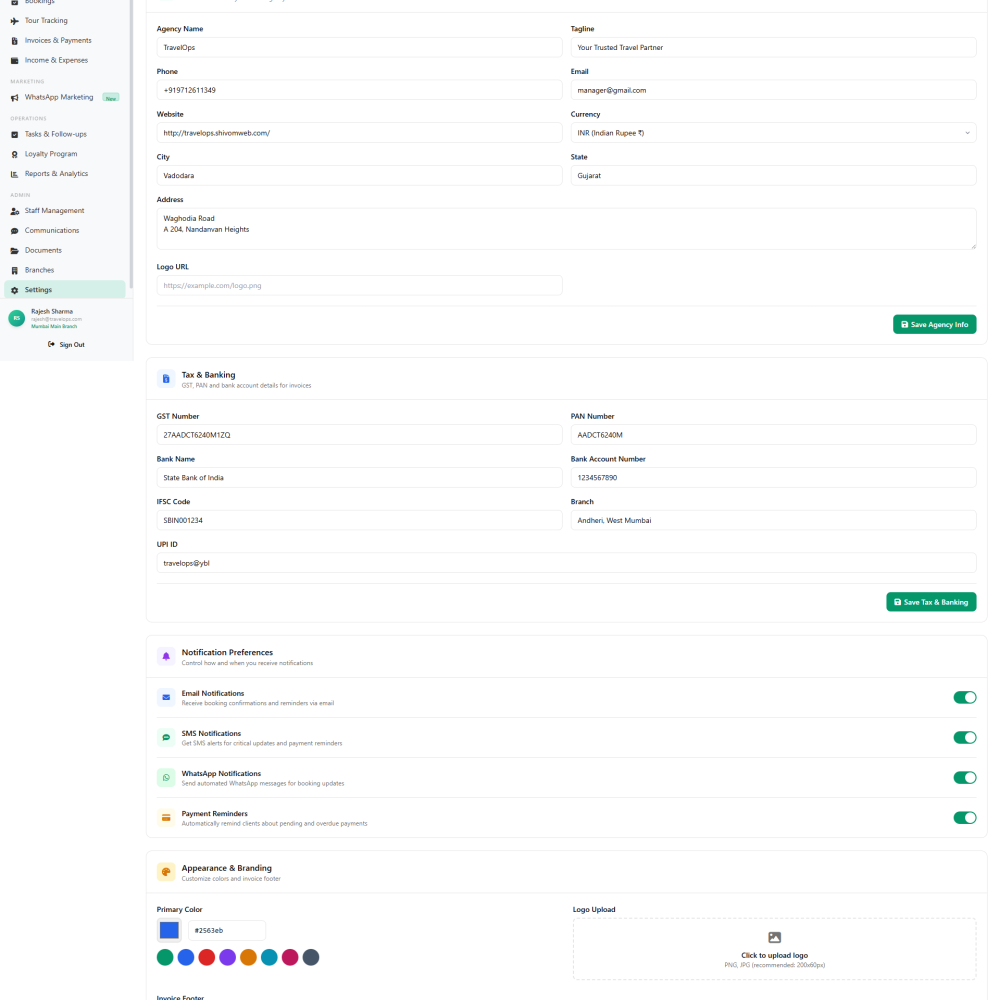1000x1000 pixels.
Task: Go to Loyalty Program page
Action: [64, 154]
